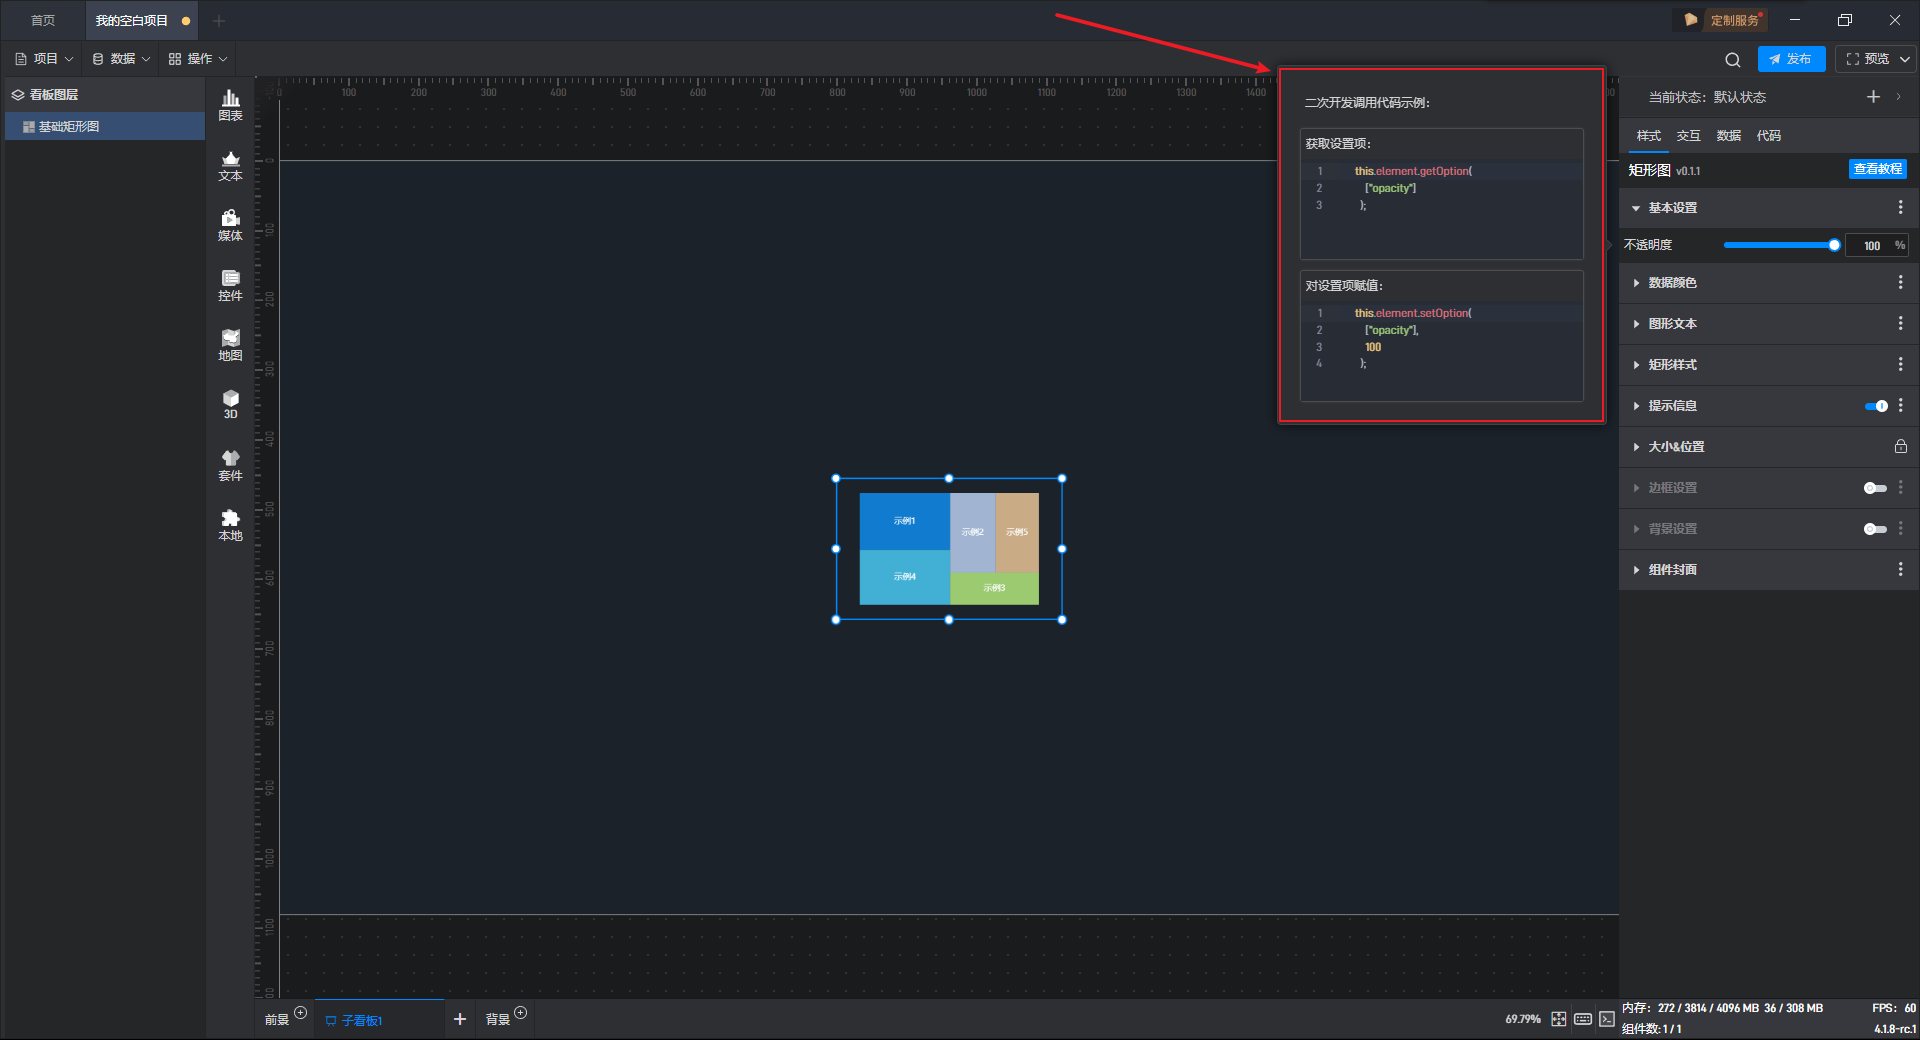Viewport: 1920px width, 1040px height.
Task: Click the 发布 publish button
Action: [x=1790, y=59]
